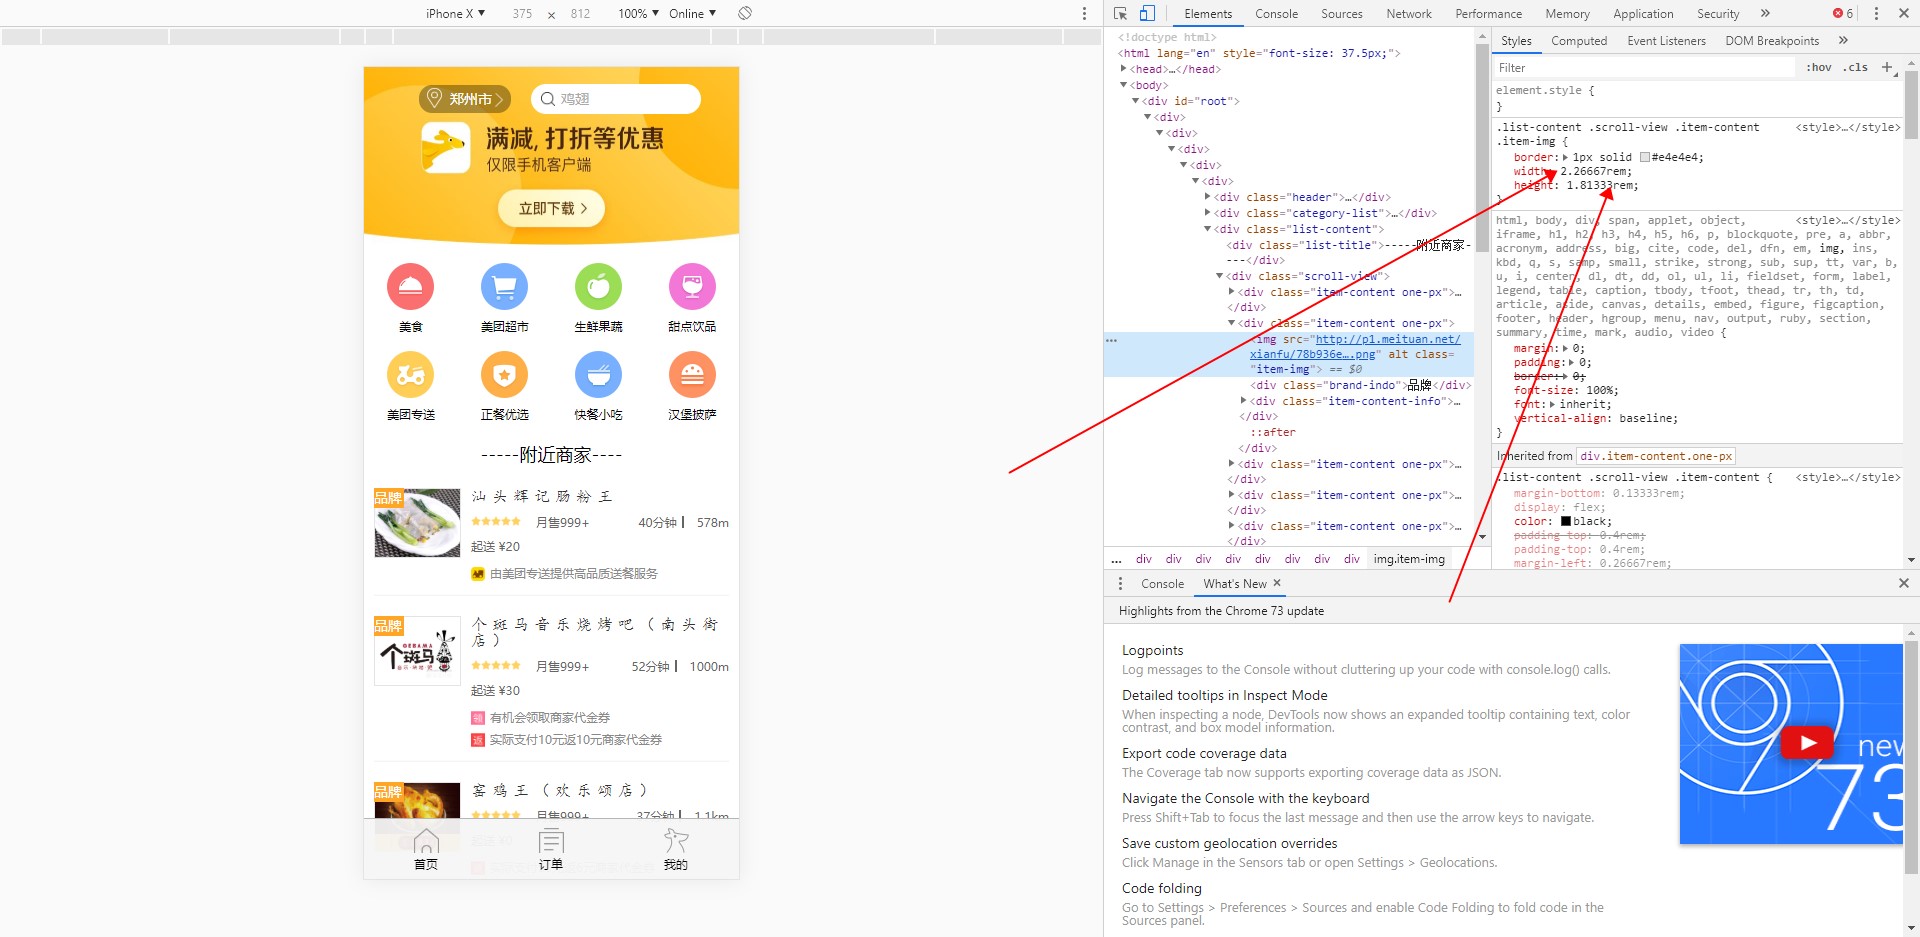Click the 郑州市 location selector

(465, 99)
